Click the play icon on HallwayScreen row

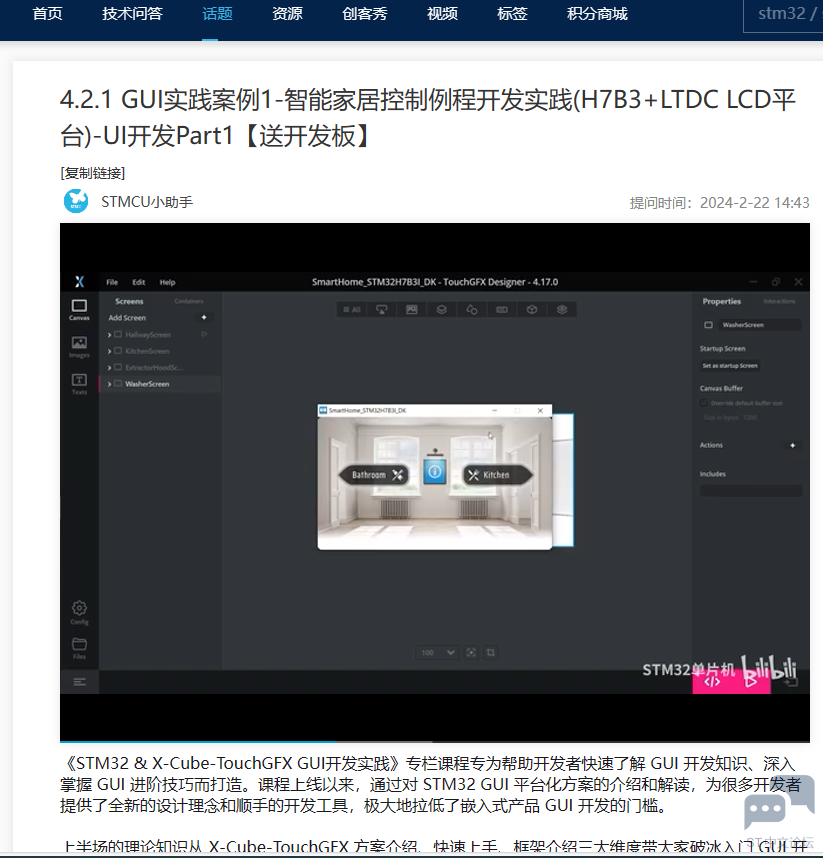204,334
